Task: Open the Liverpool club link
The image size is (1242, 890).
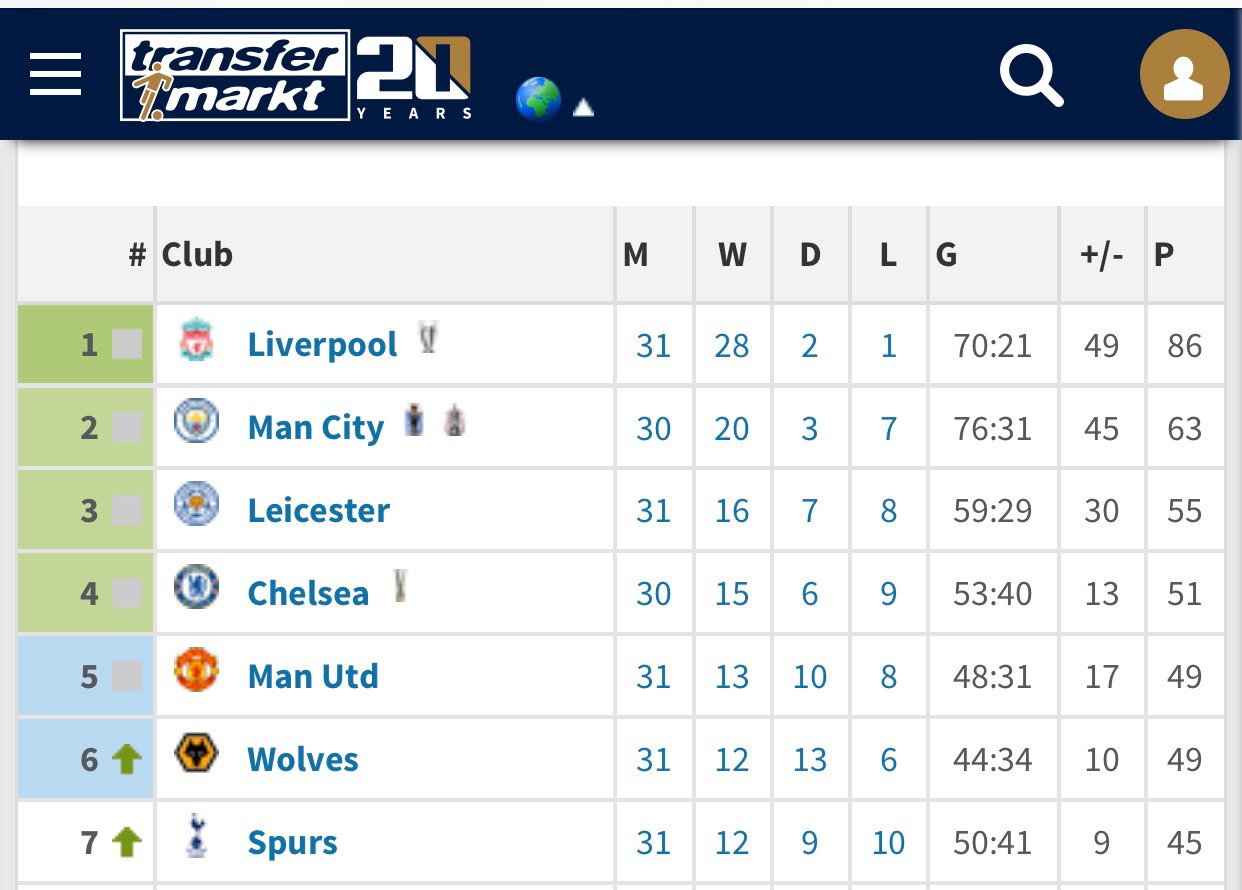Action: (322, 345)
